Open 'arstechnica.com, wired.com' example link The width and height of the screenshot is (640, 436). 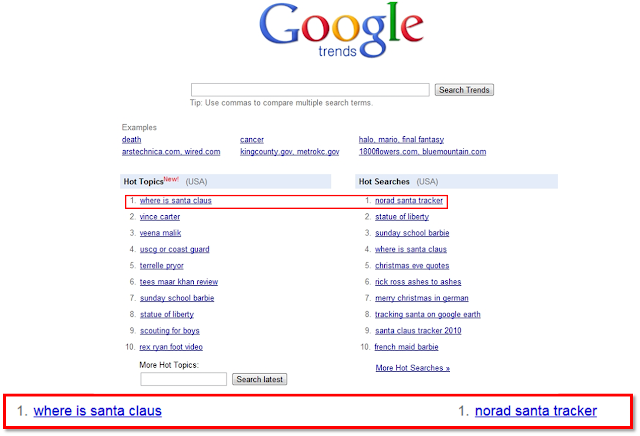[171, 152]
